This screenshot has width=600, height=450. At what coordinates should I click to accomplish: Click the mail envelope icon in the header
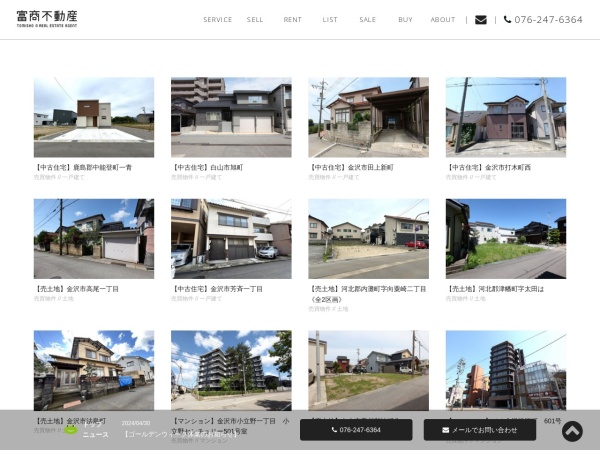coord(481,20)
